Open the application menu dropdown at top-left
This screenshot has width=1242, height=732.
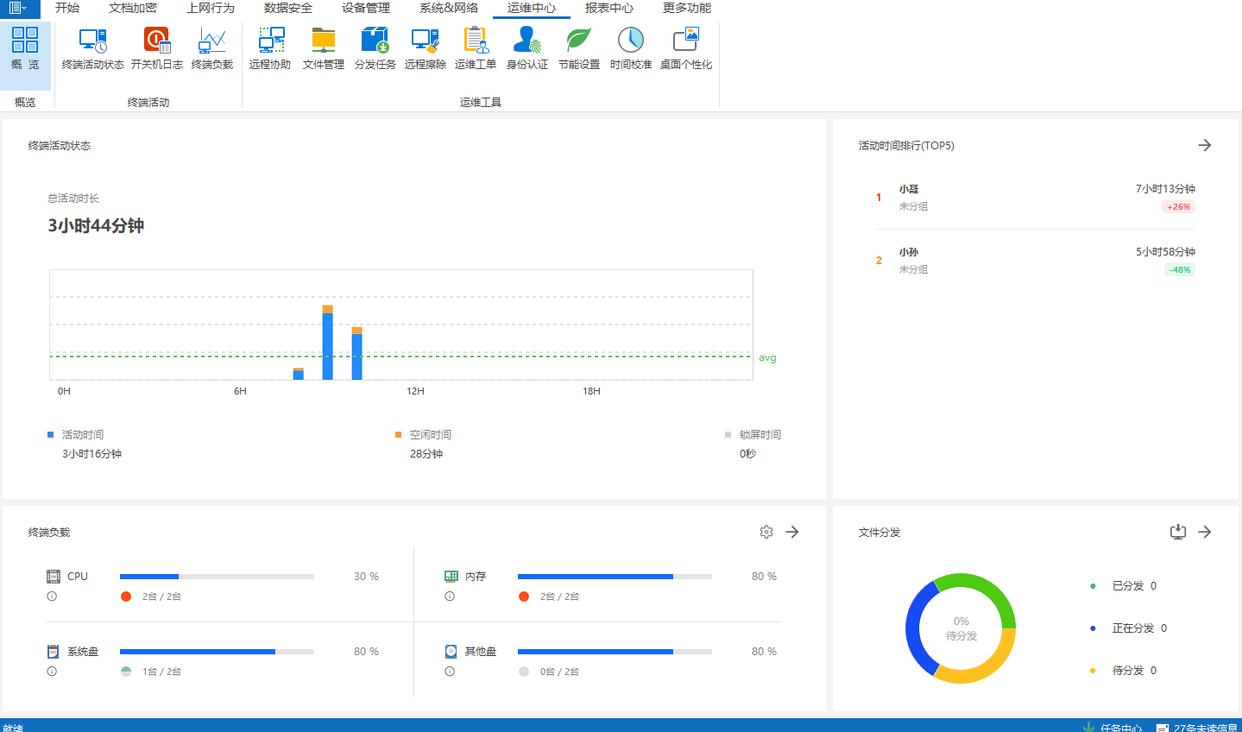[19, 8]
